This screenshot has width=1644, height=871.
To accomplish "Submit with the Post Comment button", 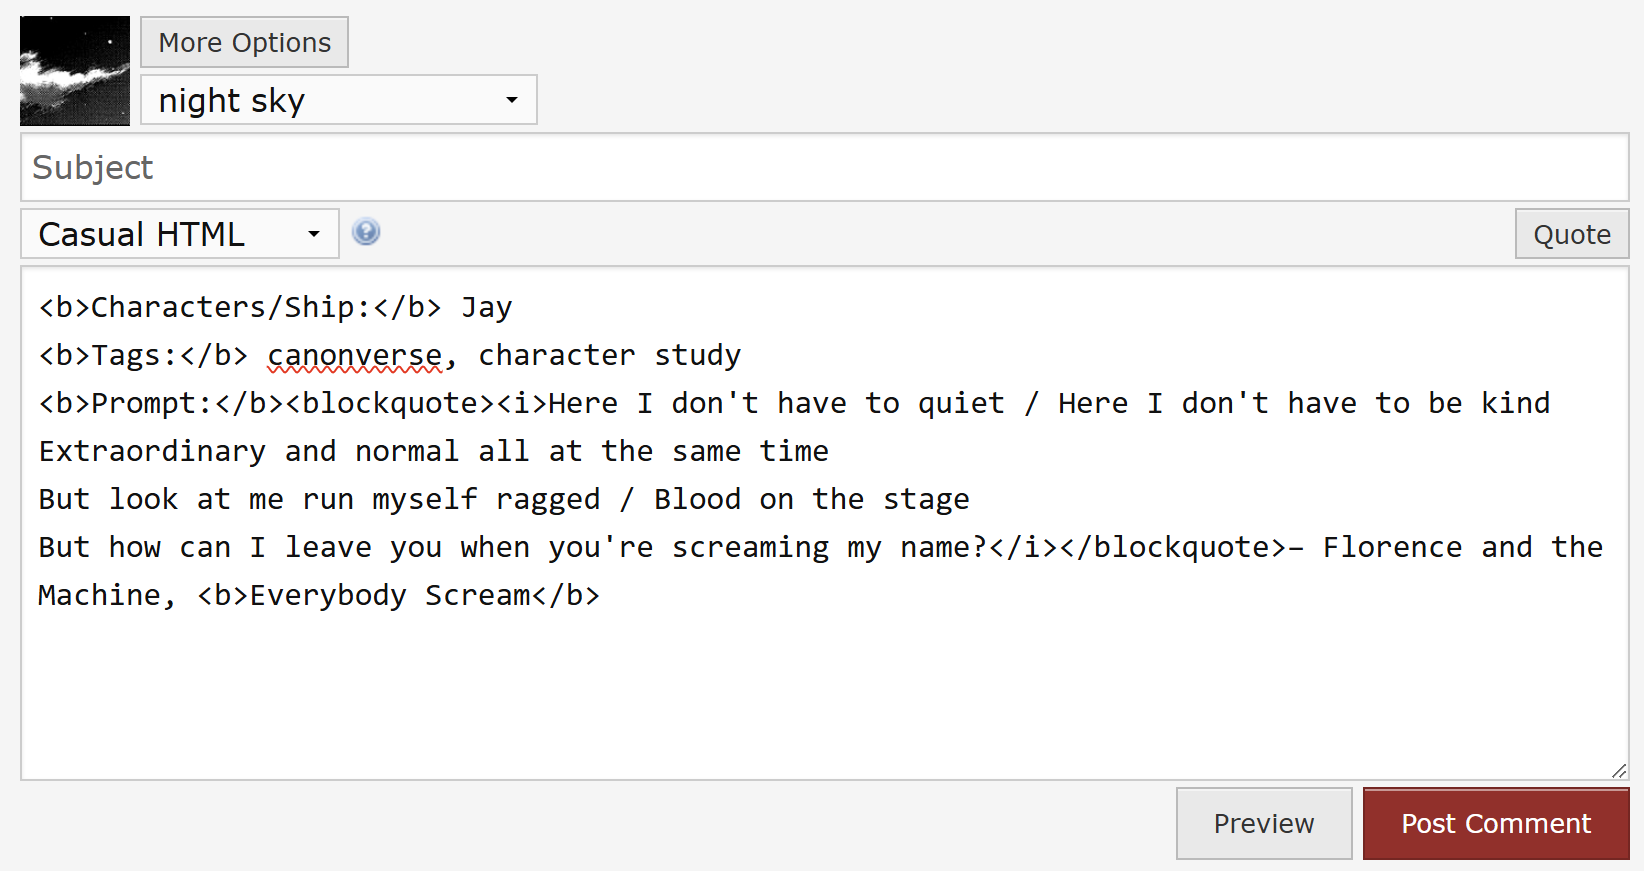I will coord(1495,823).
